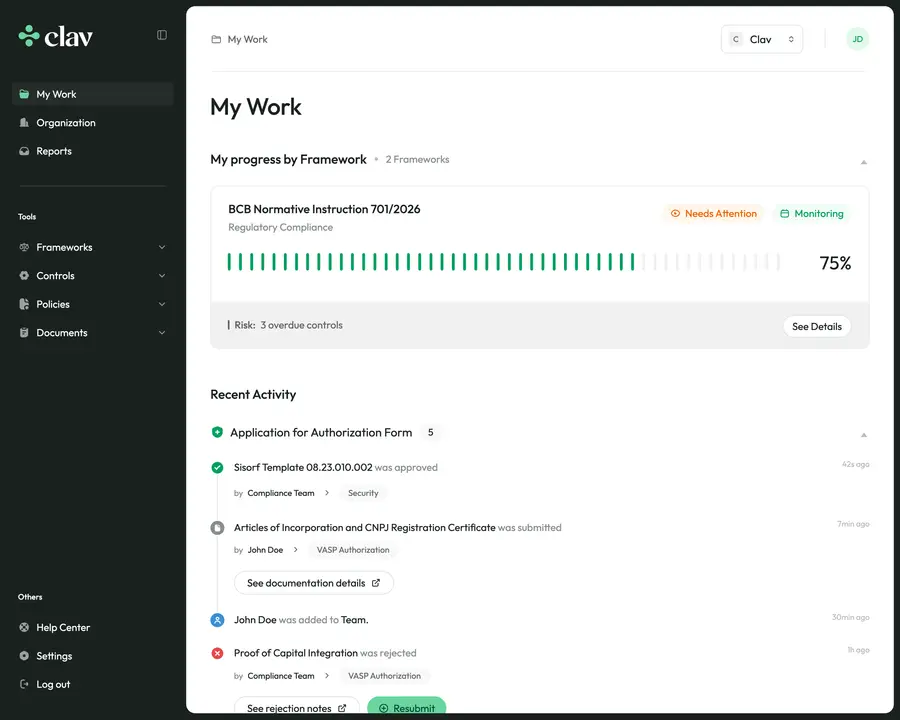Click the Settings gear icon
Image resolution: width=900 pixels, height=720 pixels.
click(24, 656)
